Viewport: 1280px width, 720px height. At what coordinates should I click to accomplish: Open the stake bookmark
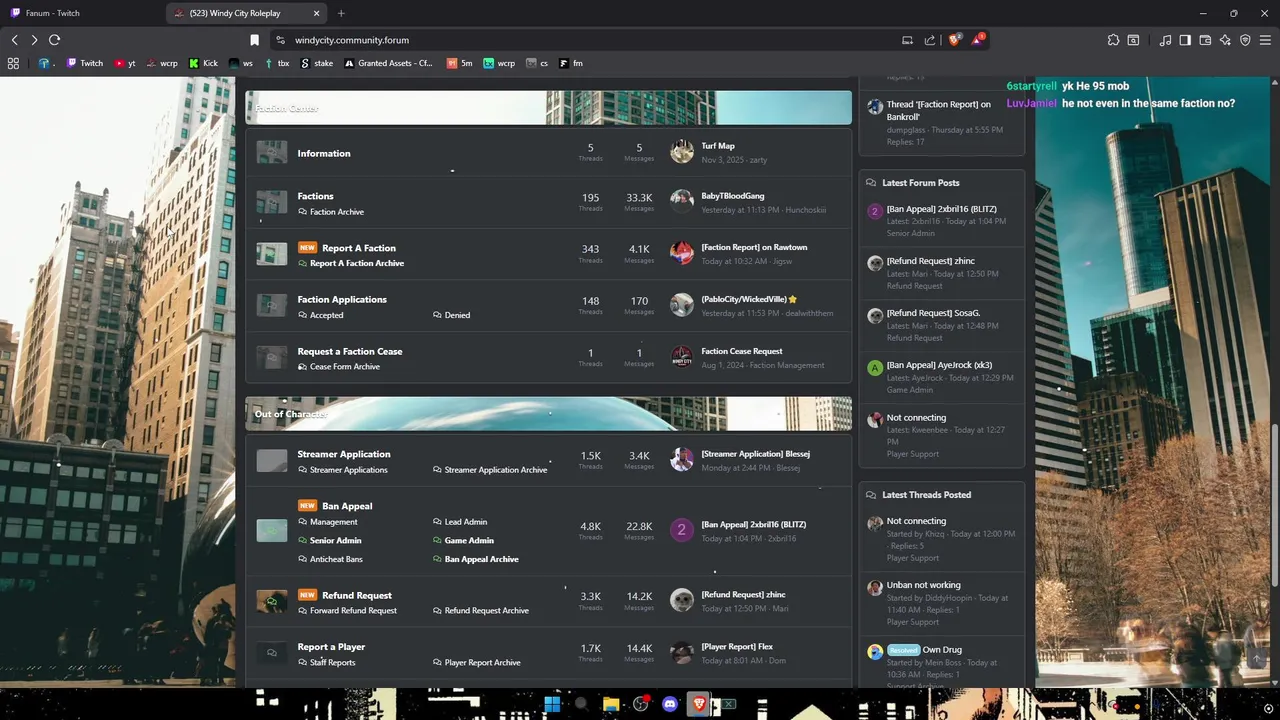point(316,63)
